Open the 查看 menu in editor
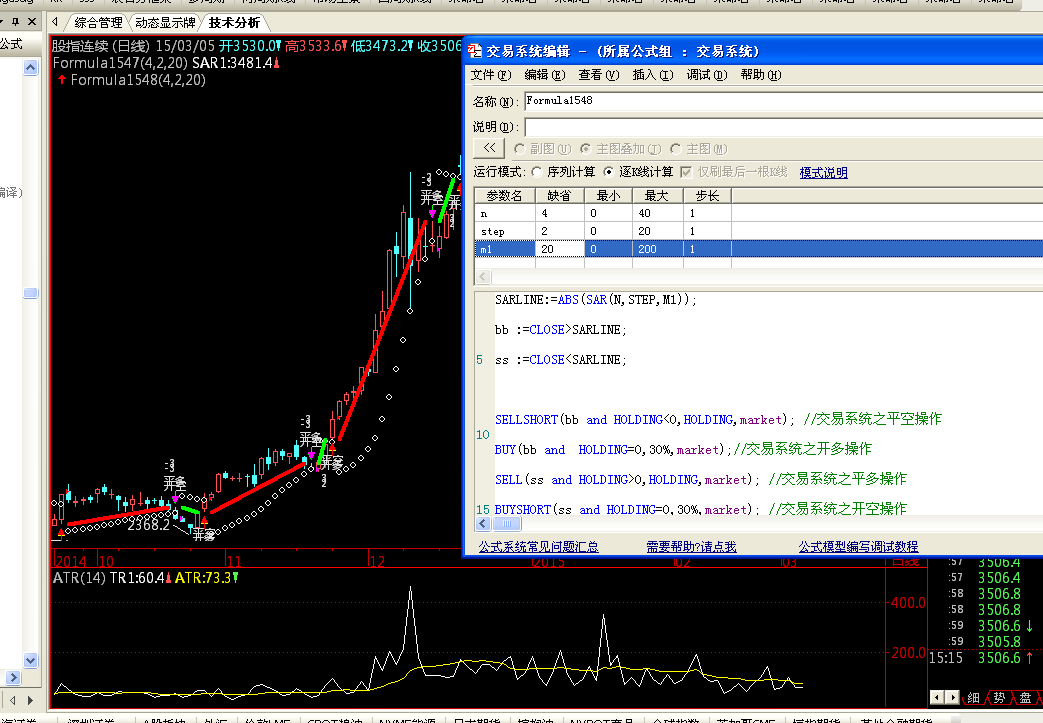1043x723 pixels. click(x=599, y=74)
